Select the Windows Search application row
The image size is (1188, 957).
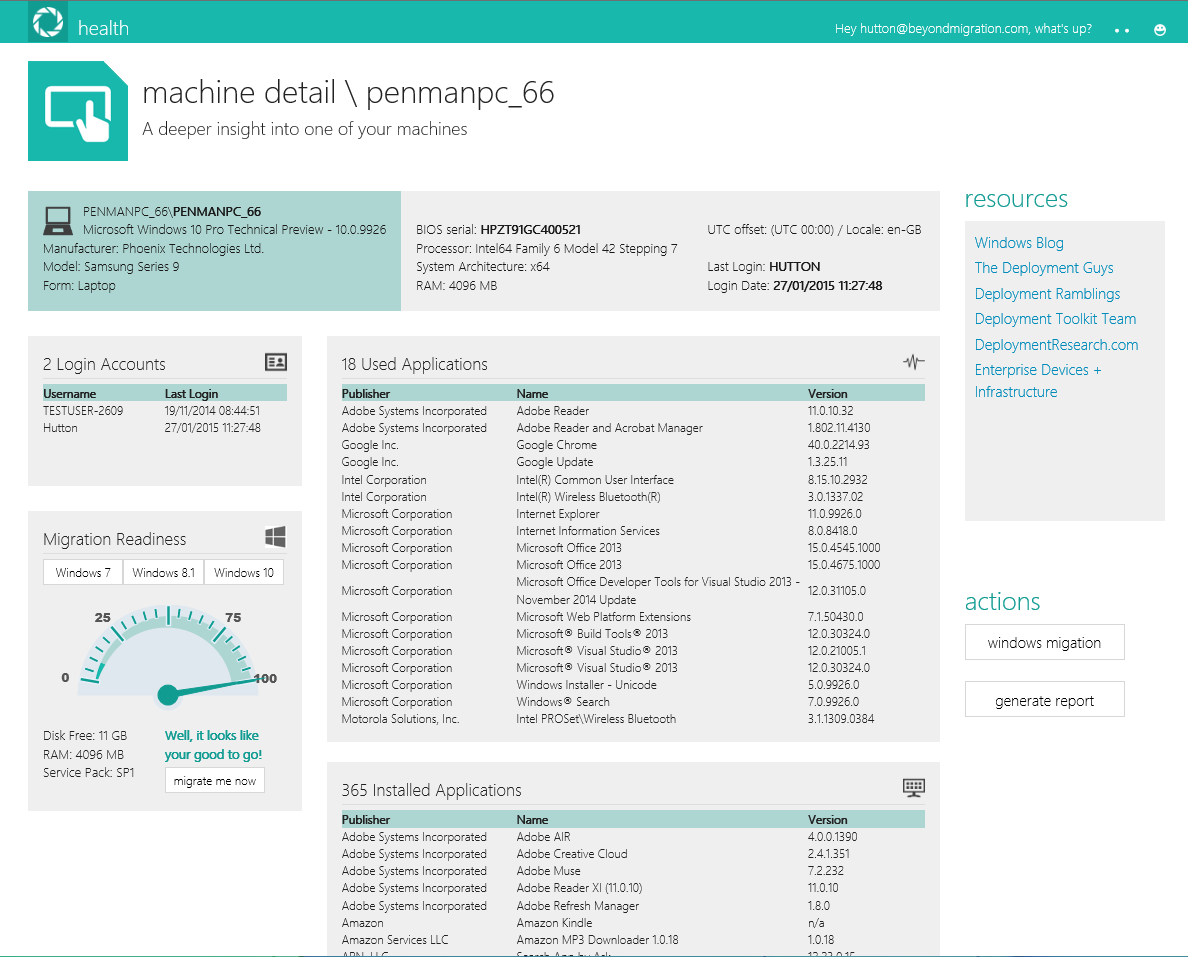tap(633, 702)
